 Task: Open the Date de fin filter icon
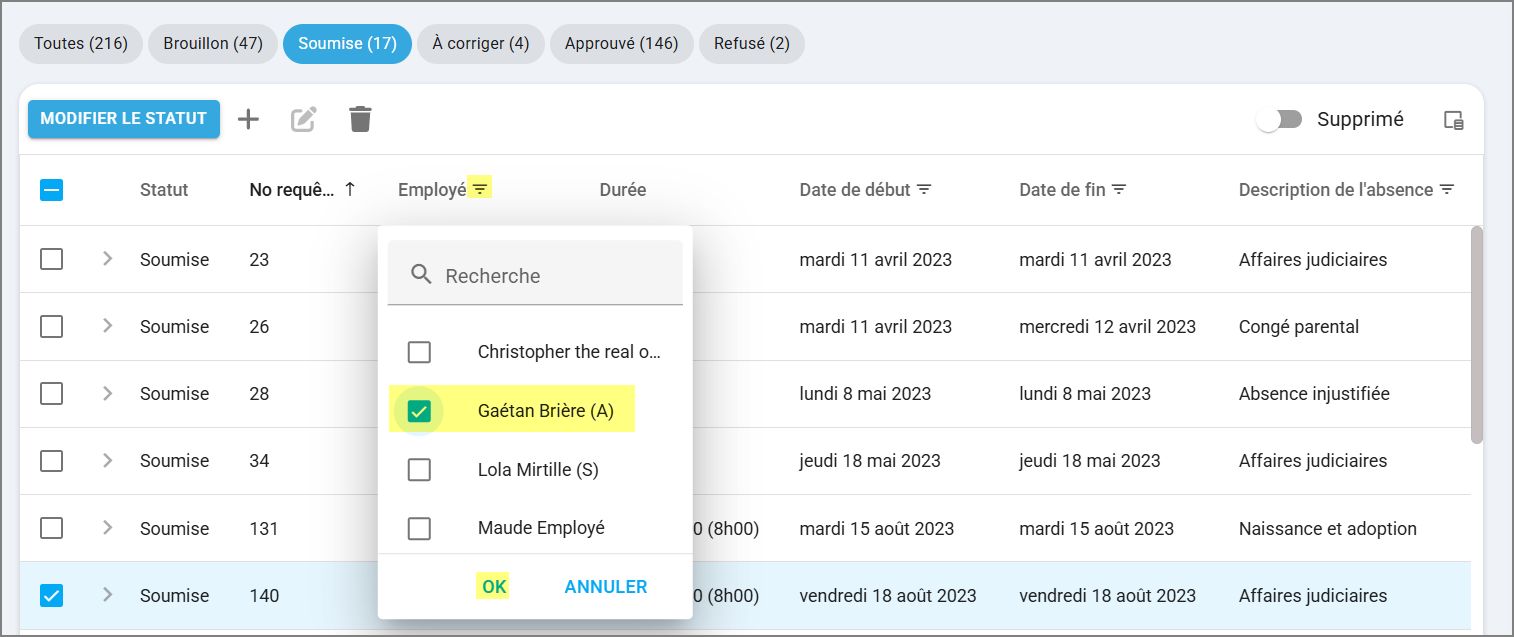(1119, 189)
